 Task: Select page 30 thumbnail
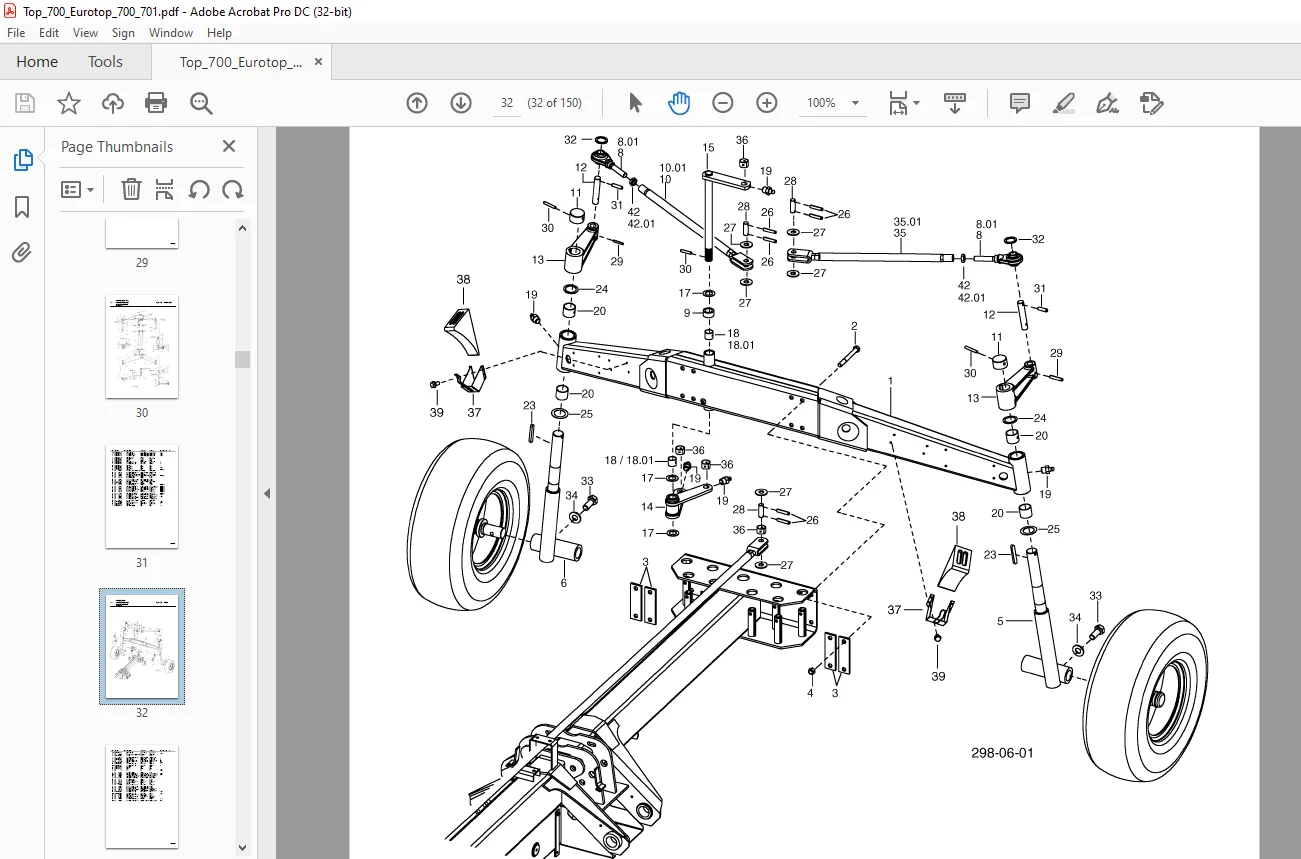click(142, 346)
